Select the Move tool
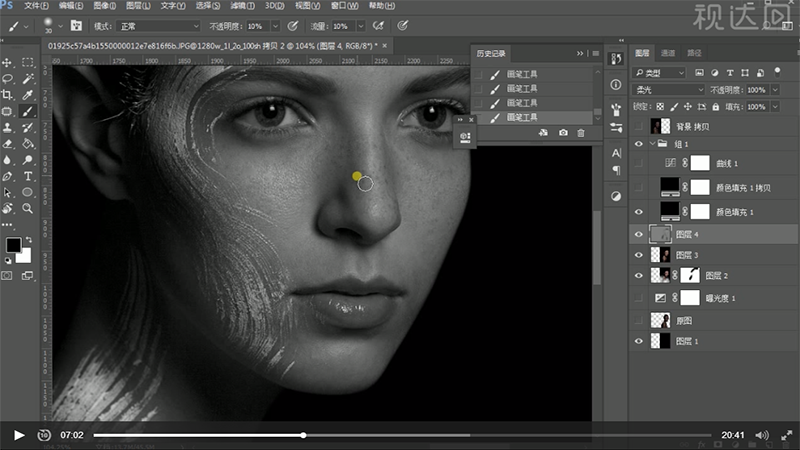 [x=7, y=62]
